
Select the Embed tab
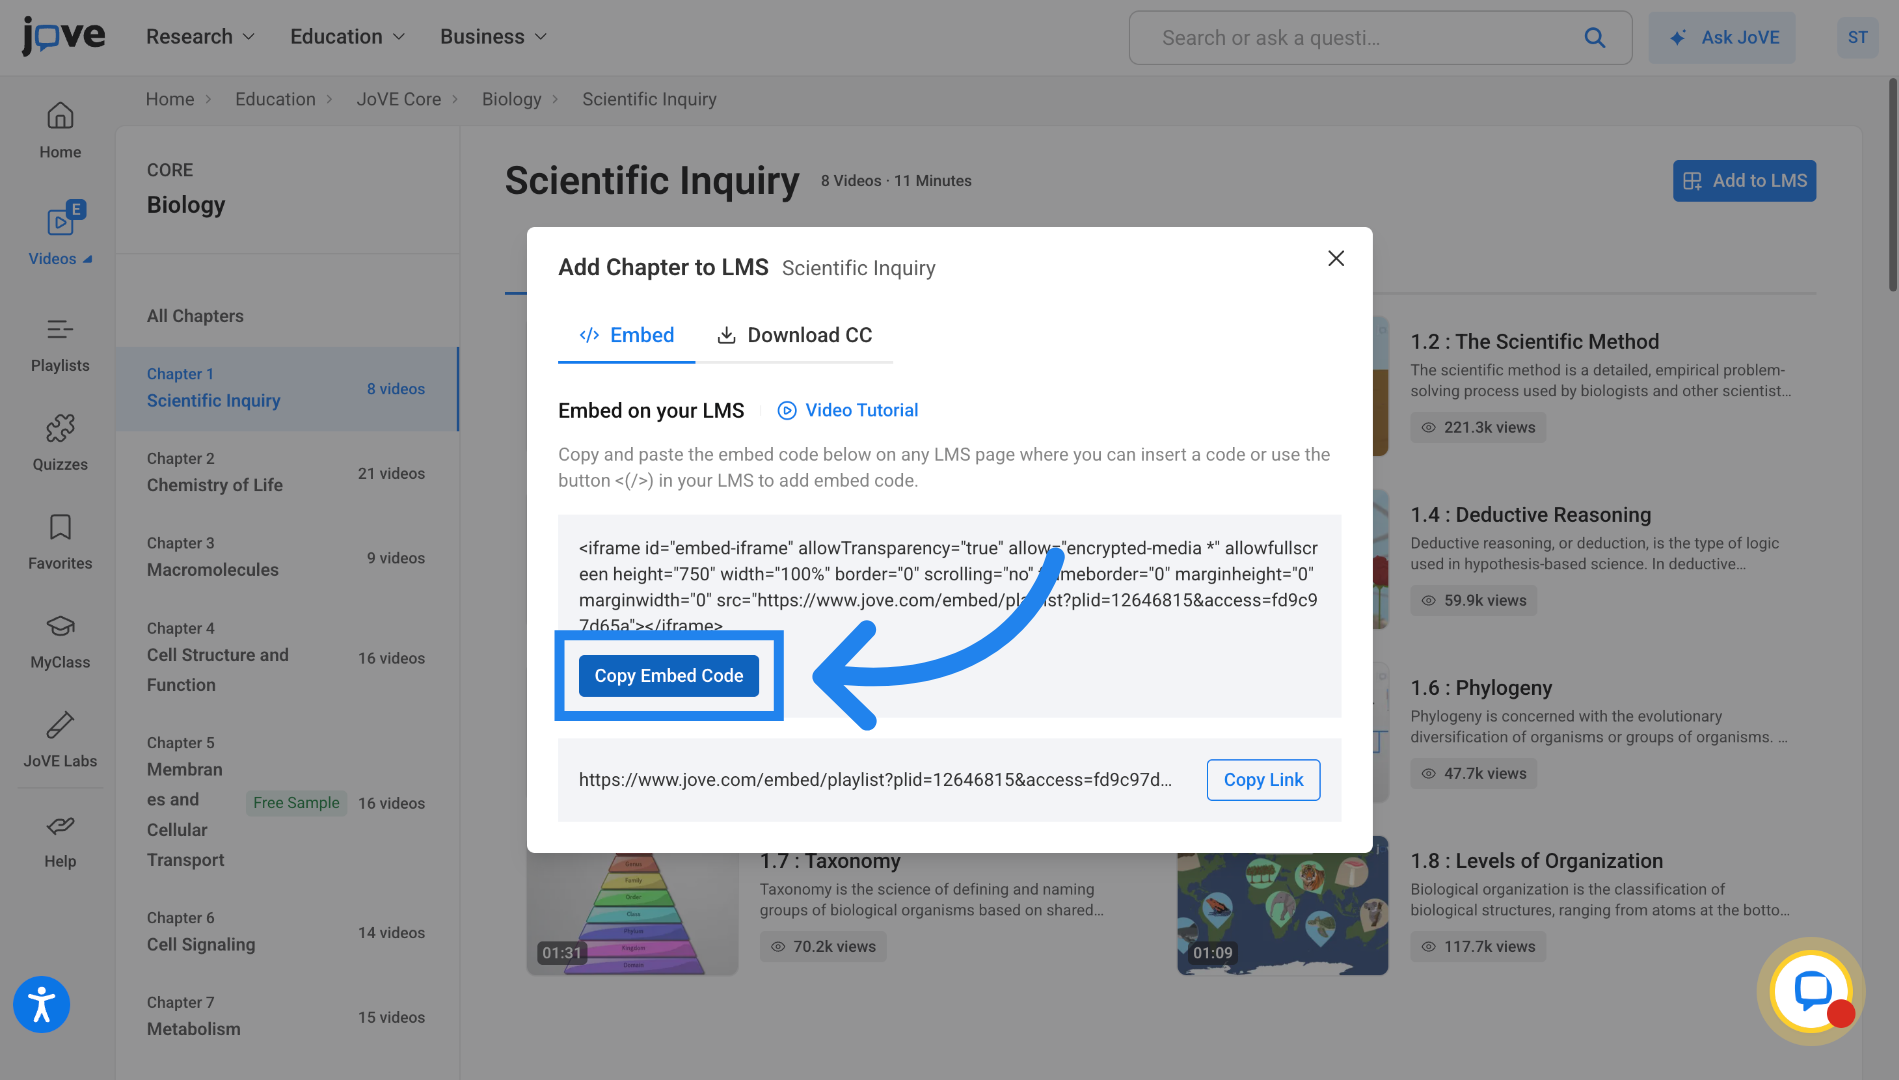(627, 335)
